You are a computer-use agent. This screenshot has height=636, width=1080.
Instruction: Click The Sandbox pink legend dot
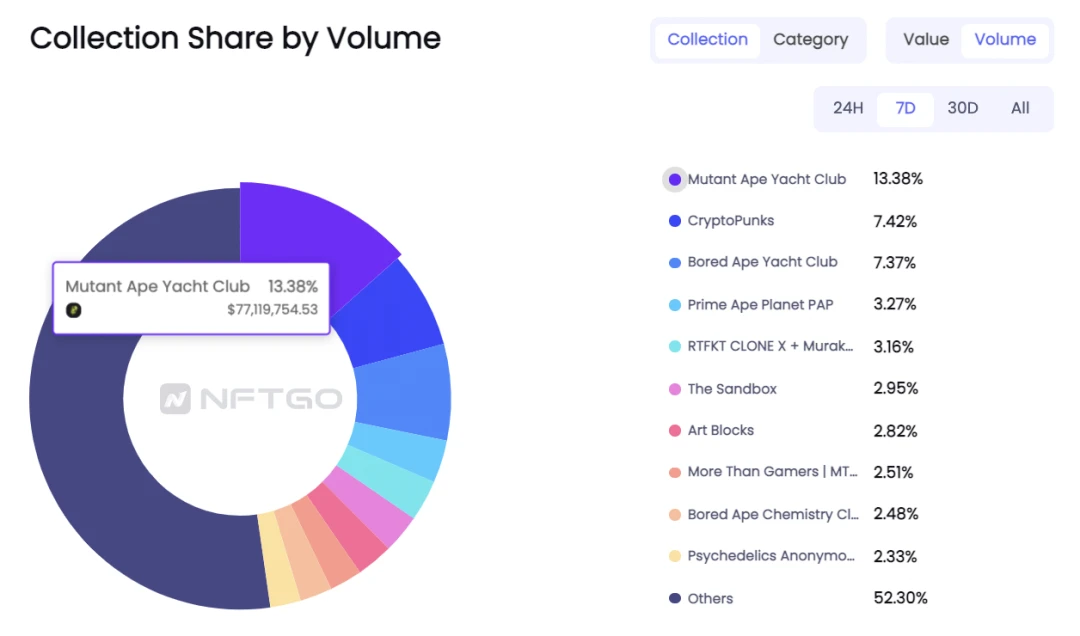pos(675,389)
